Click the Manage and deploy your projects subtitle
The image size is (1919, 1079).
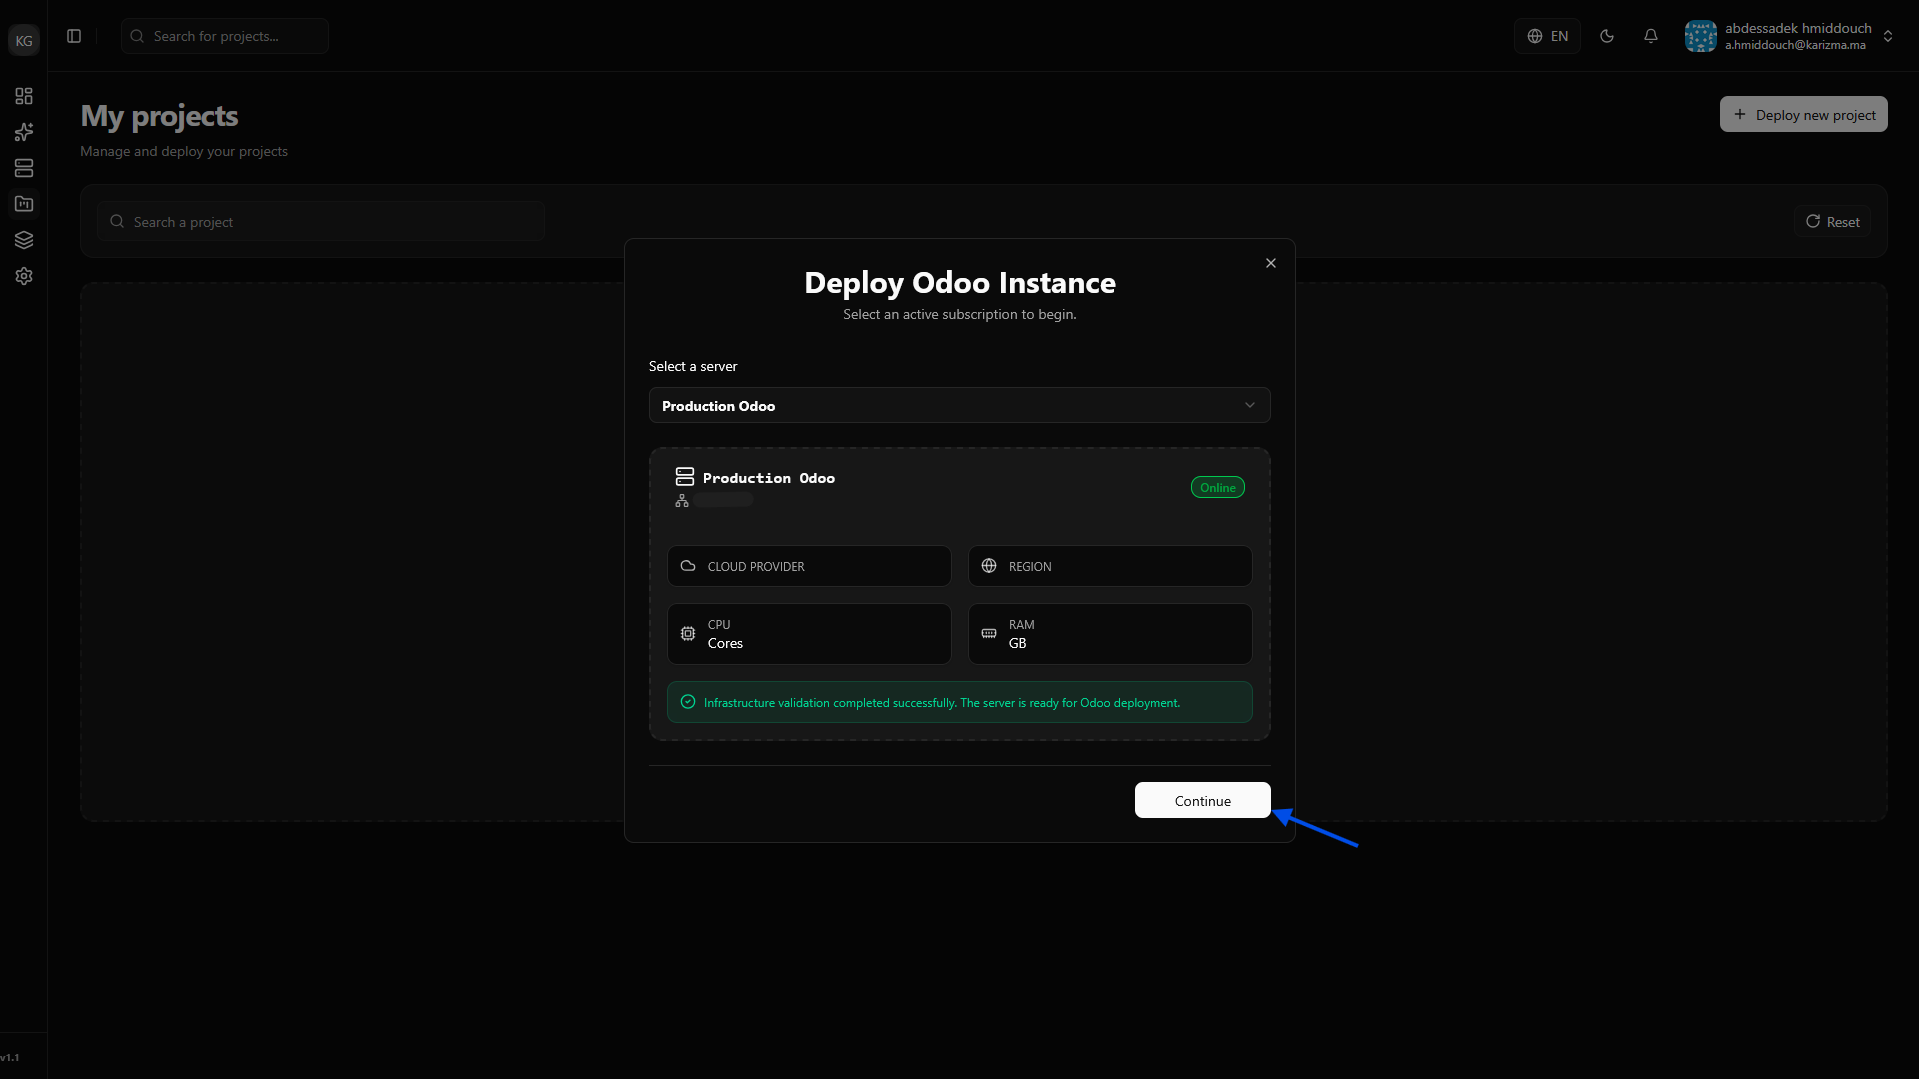click(x=184, y=151)
